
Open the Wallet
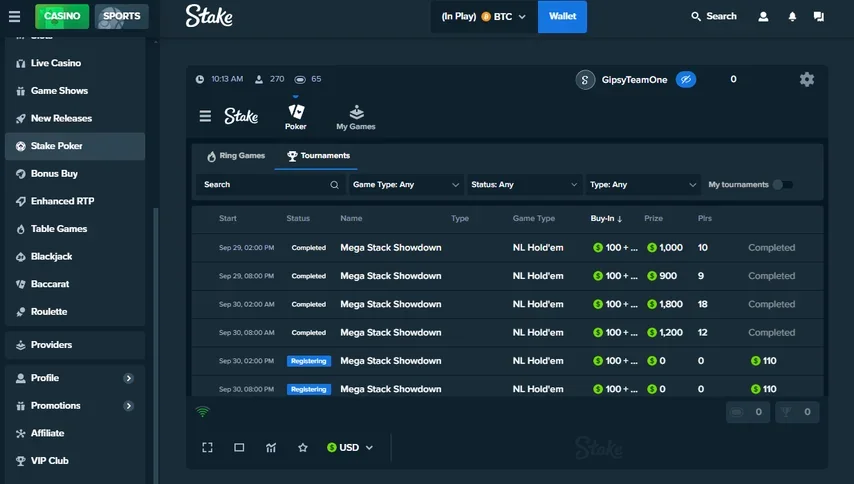562,17
